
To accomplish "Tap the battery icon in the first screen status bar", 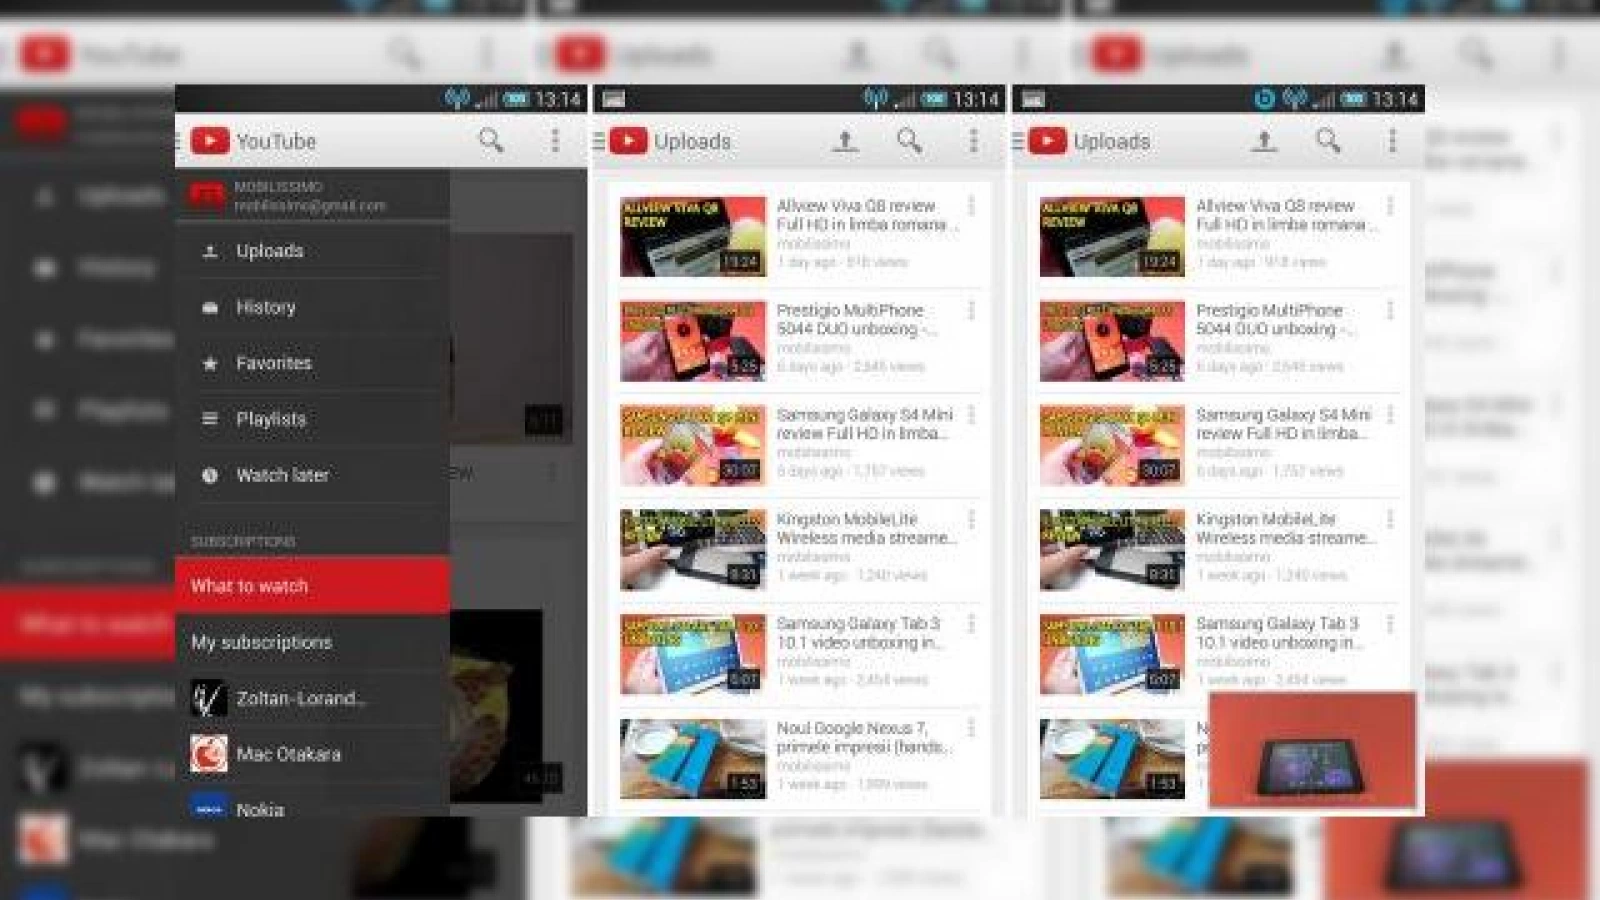I will click(516, 98).
